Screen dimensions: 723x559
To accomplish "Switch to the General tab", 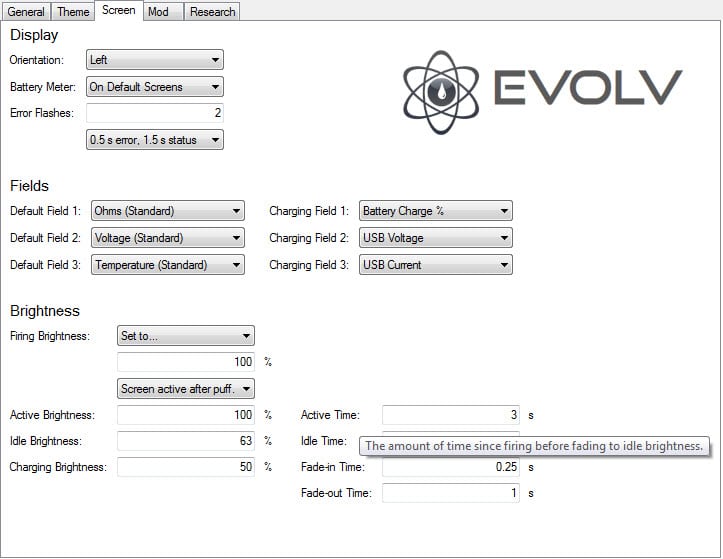I will (26, 12).
